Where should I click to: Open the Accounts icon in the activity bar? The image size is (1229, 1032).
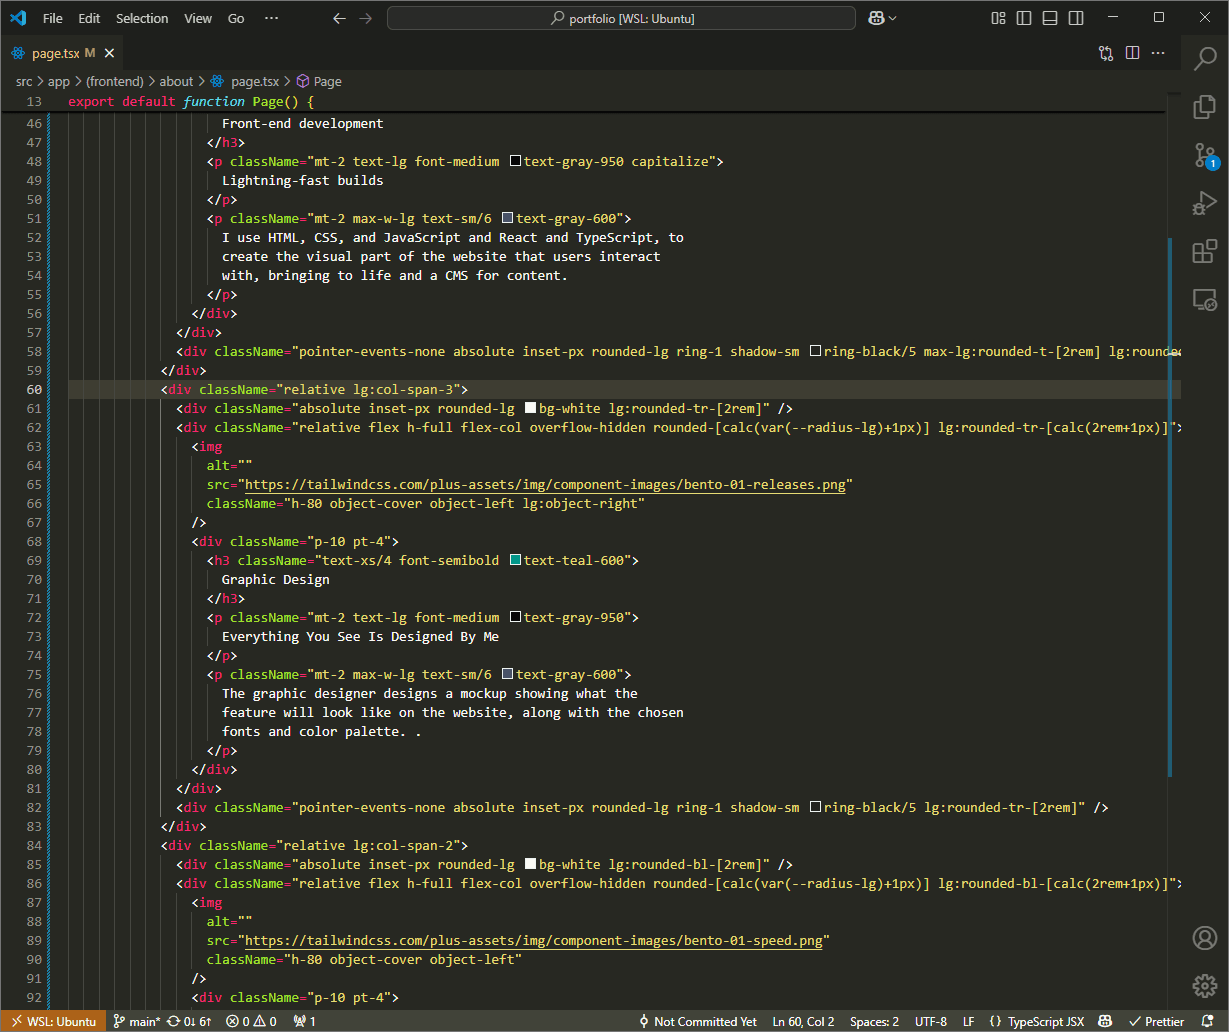coord(1204,938)
